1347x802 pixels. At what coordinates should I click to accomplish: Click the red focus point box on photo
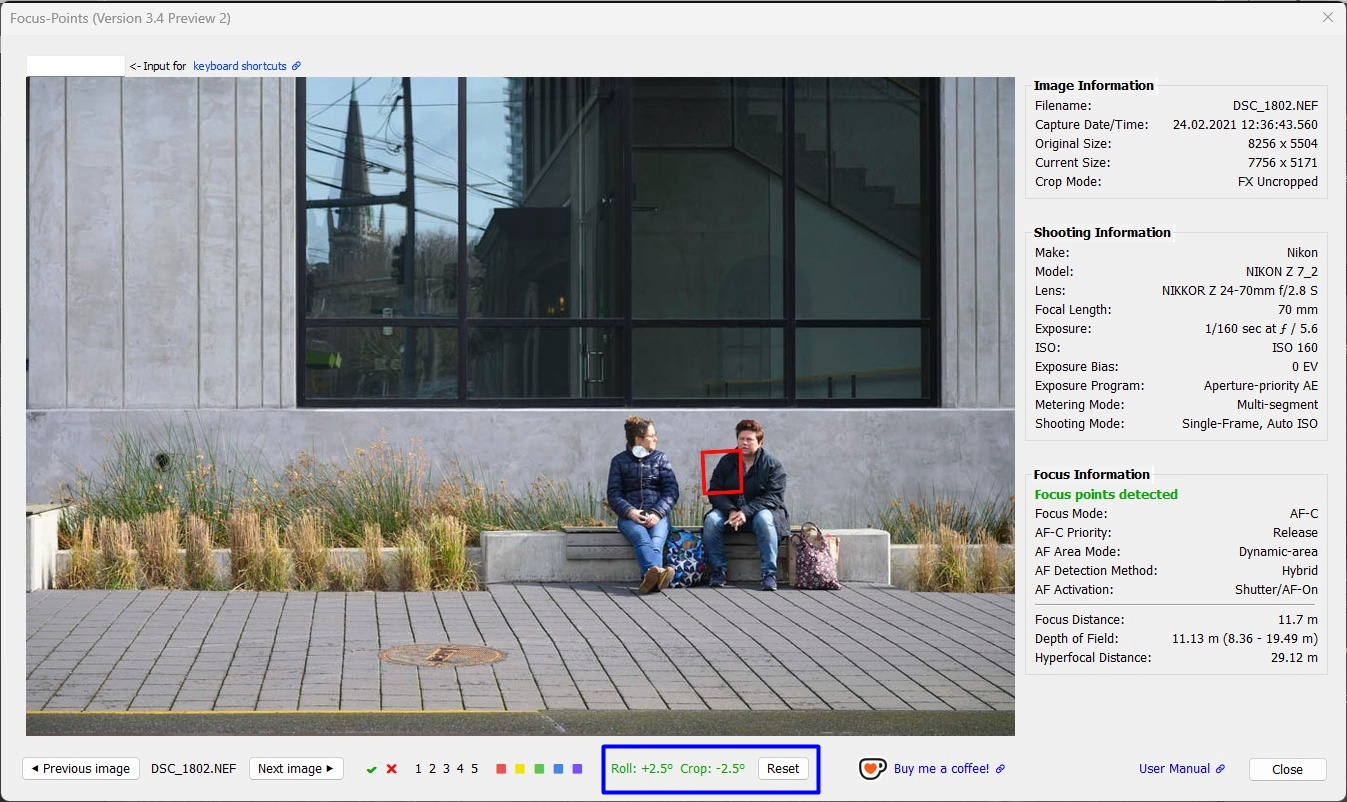tap(722, 472)
